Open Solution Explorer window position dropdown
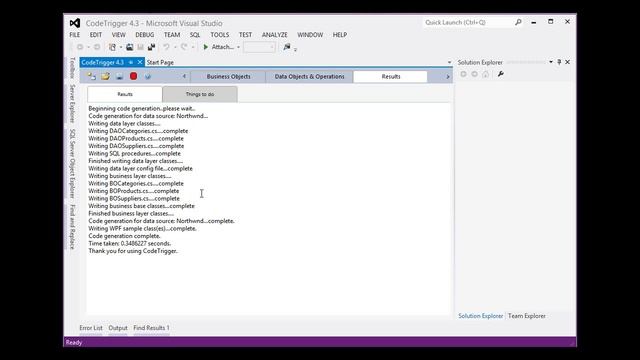This screenshot has width=640, height=360. [551, 62]
